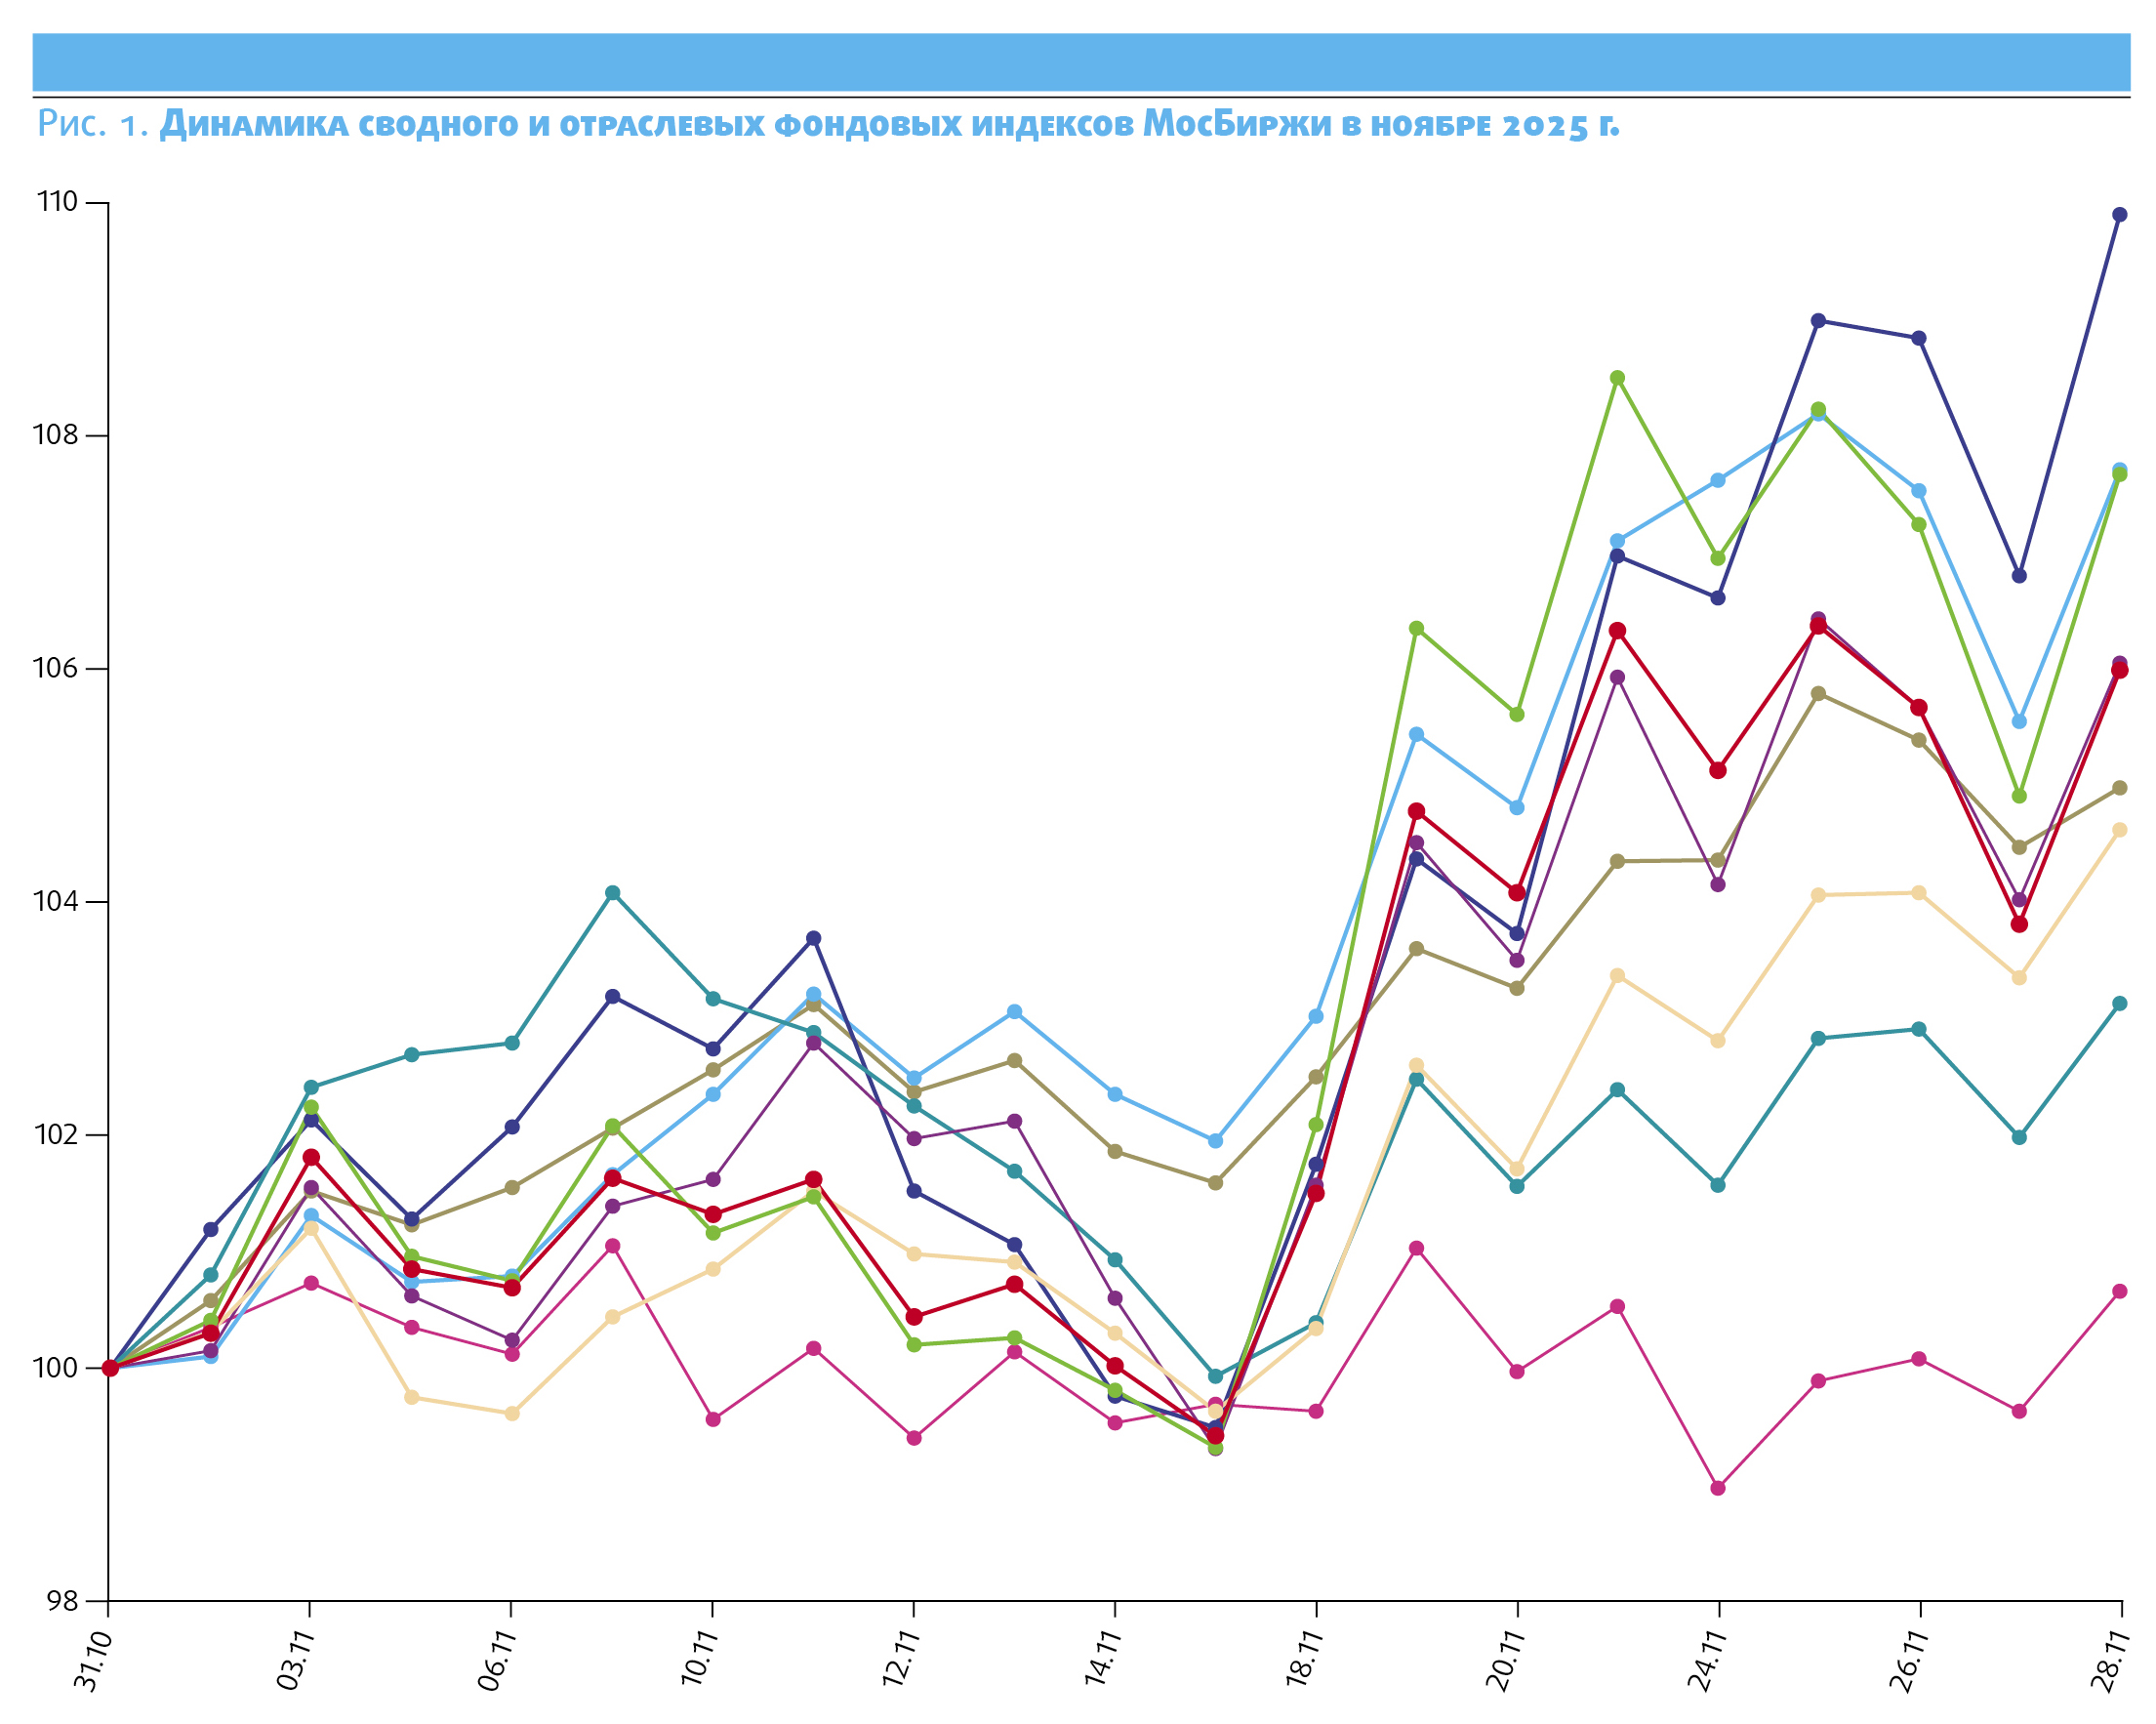
Task: Click pink line's final point at 28.11
Action: pyautogui.click(x=2119, y=1292)
